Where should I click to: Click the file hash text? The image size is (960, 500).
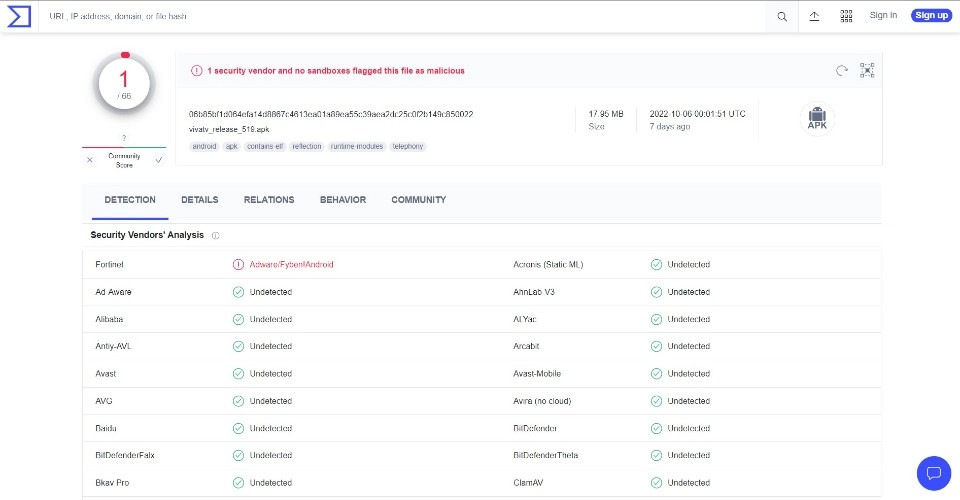[x=331, y=114]
